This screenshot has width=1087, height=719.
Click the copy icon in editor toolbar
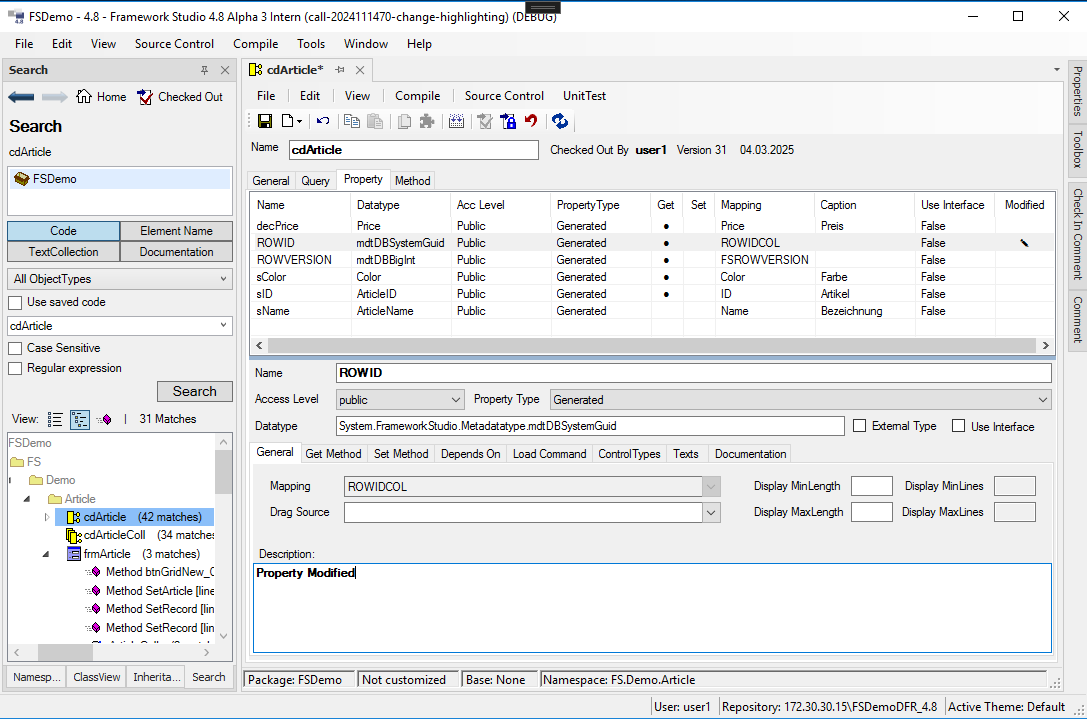[x=352, y=121]
